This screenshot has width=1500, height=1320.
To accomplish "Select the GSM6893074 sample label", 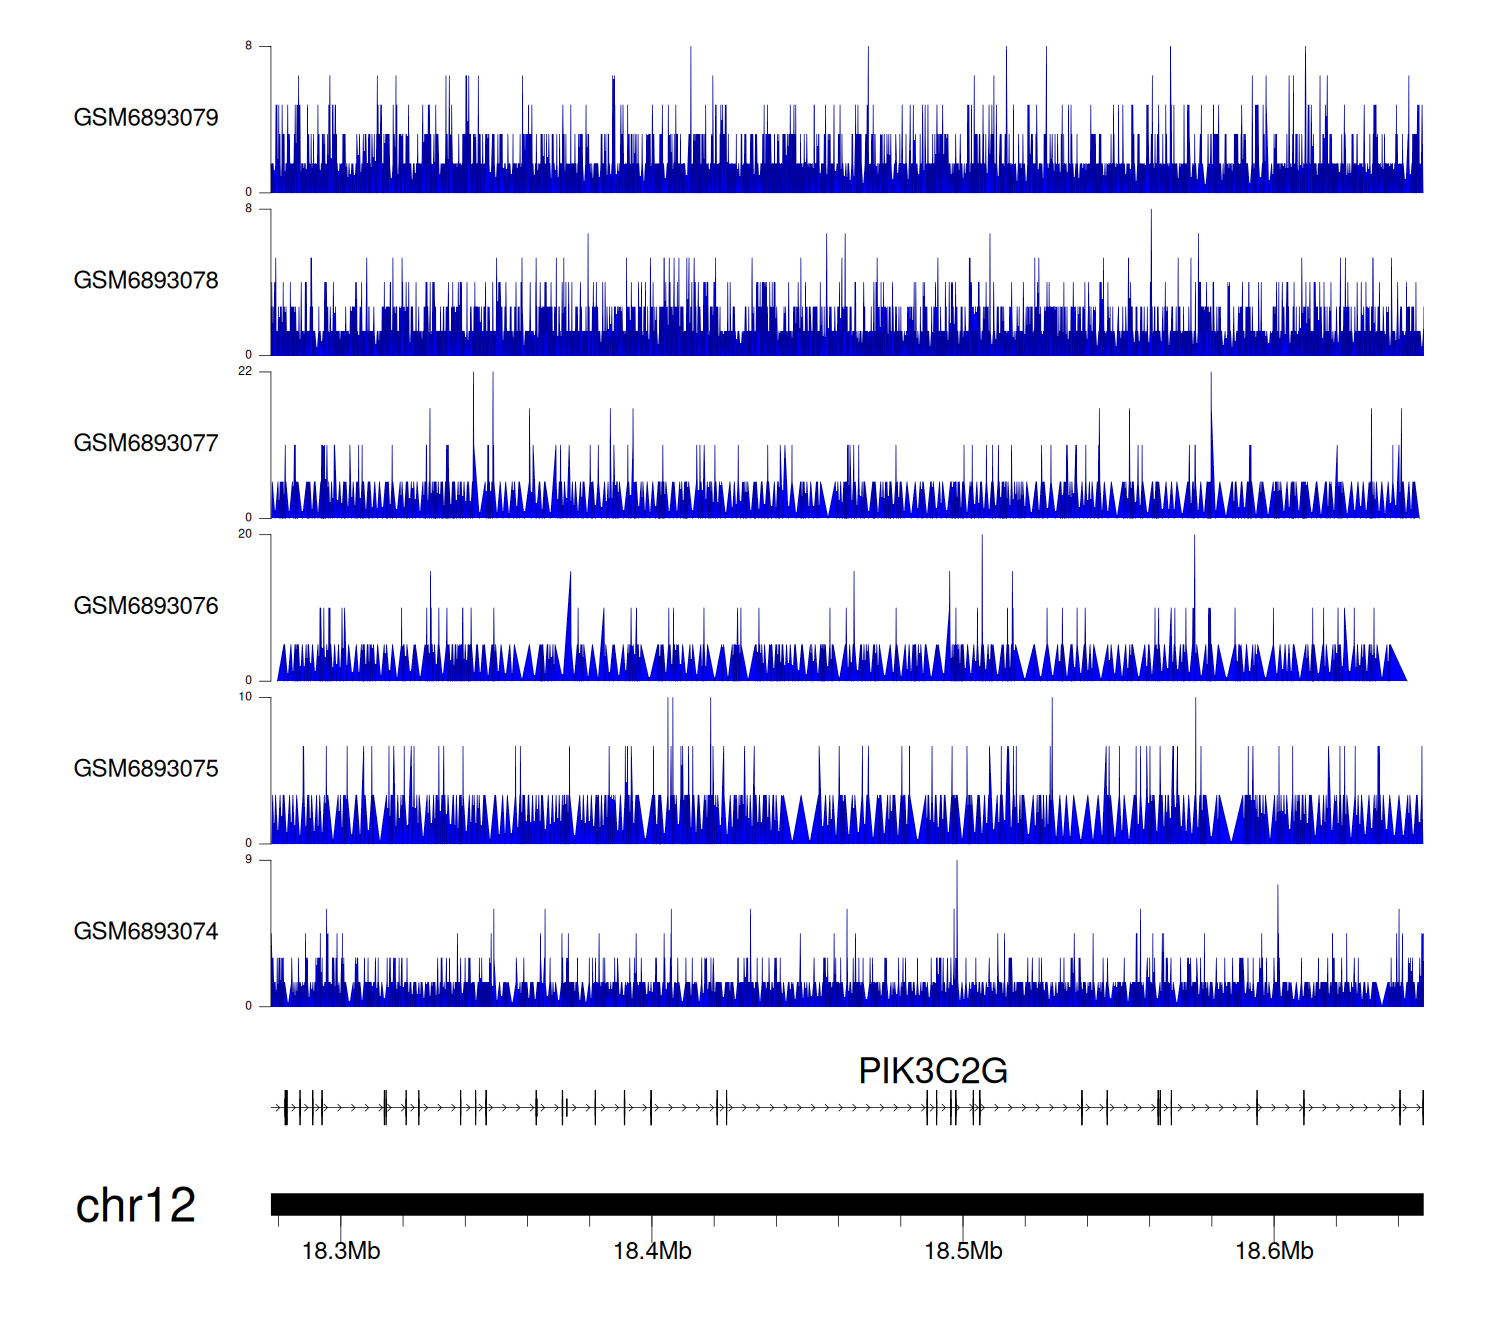I will pos(146,932).
